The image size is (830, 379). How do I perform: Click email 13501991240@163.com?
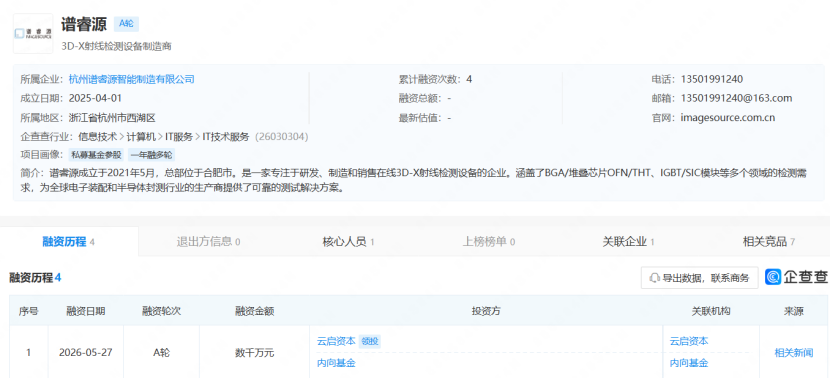pyautogui.click(x=736, y=98)
